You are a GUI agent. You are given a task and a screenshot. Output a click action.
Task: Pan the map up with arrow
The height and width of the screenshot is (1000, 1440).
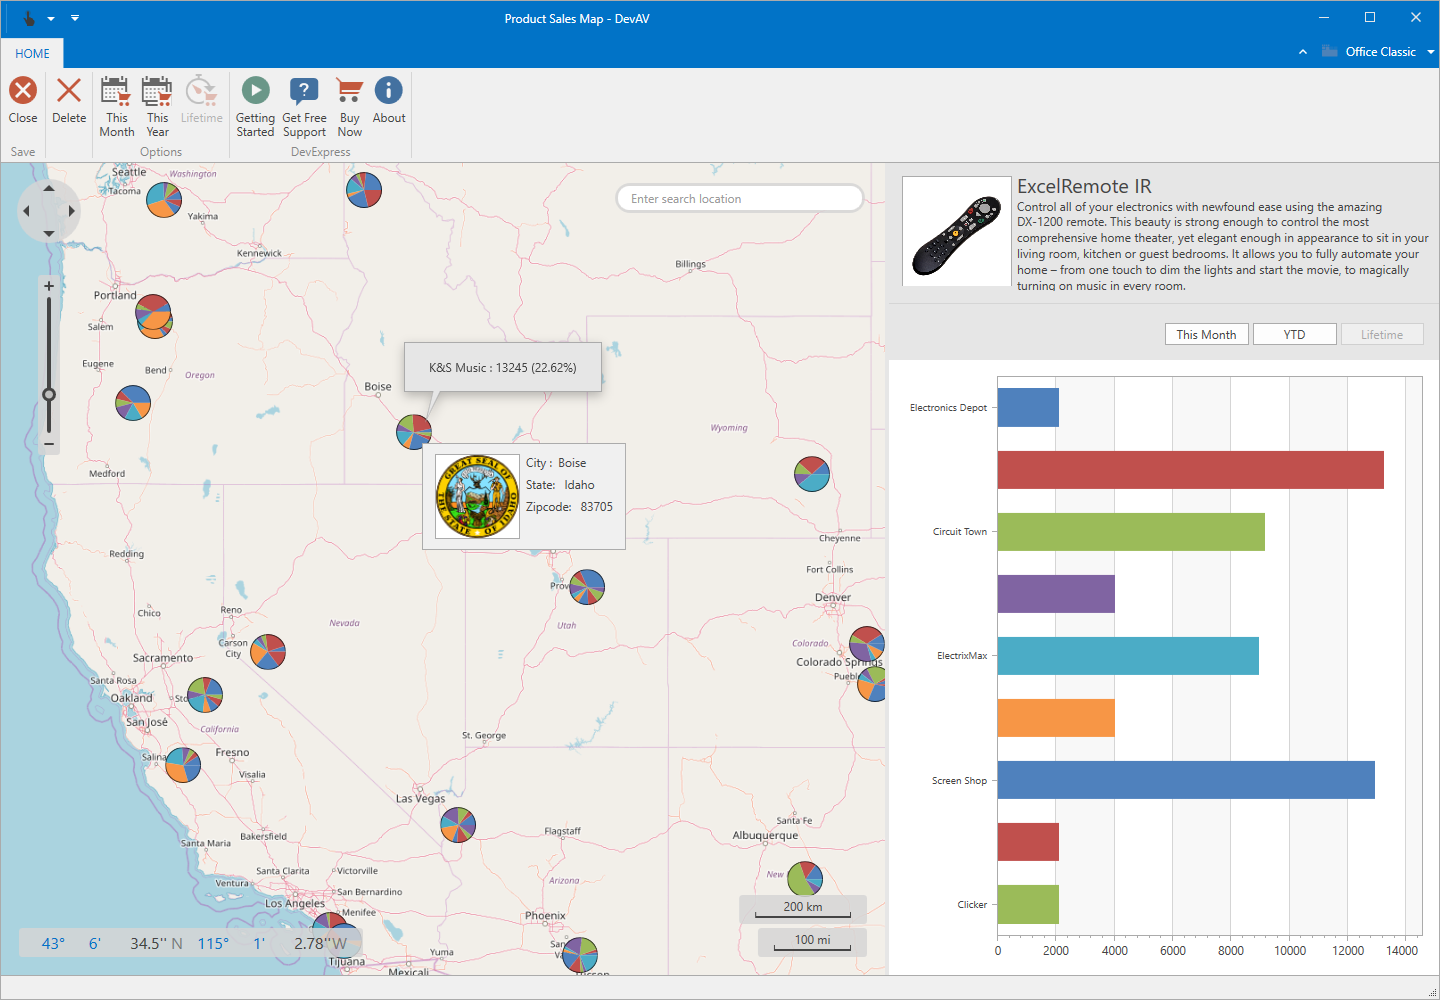pos(49,189)
